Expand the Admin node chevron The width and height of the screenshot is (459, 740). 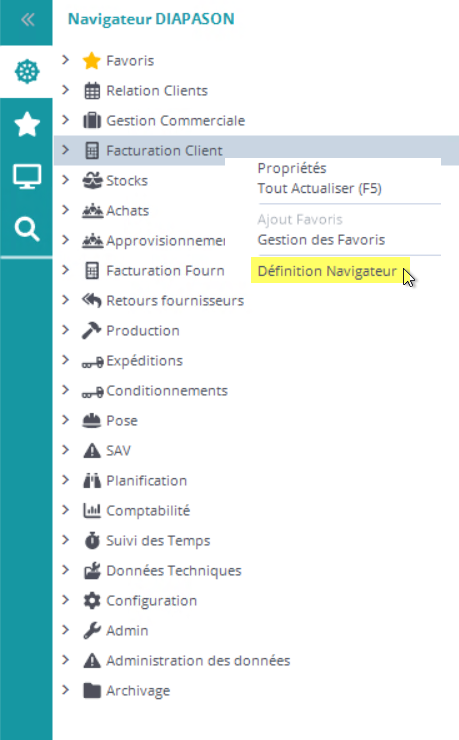click(x=66, y=630)
